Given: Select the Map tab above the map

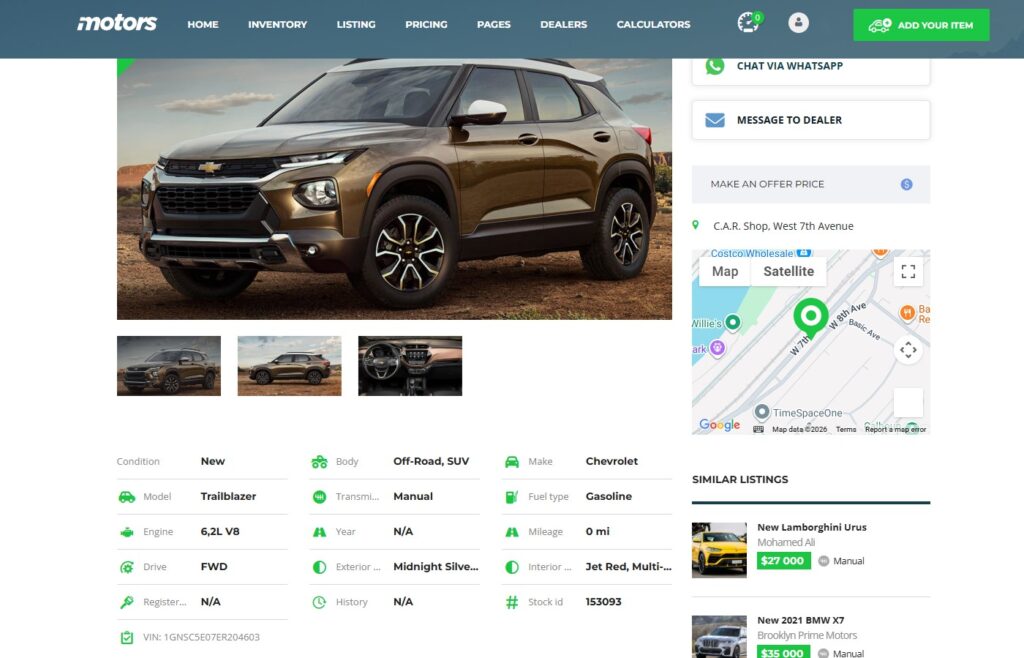Looking at the screenshot, I should [x=724, y=271].
